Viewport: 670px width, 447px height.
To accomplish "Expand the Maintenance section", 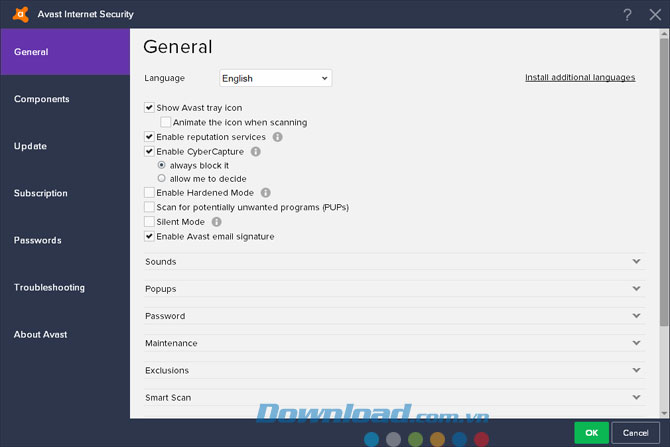I will (x=394, y=343).
